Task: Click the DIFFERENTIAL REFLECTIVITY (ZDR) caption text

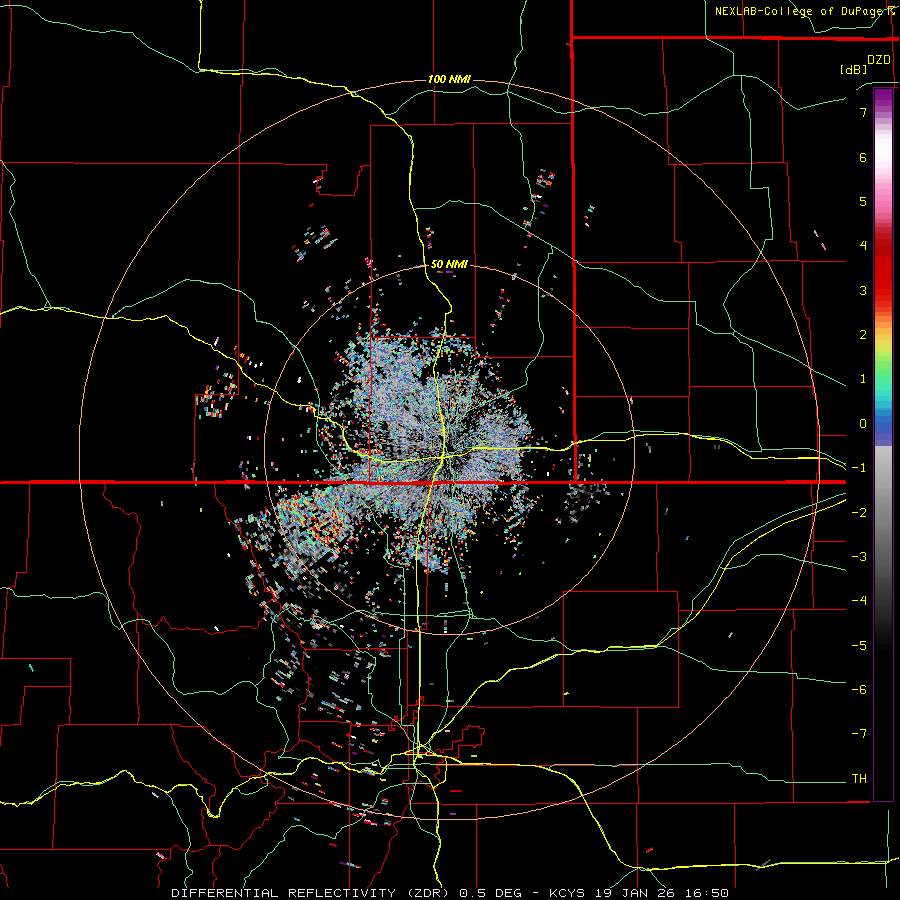Action: 312,893
